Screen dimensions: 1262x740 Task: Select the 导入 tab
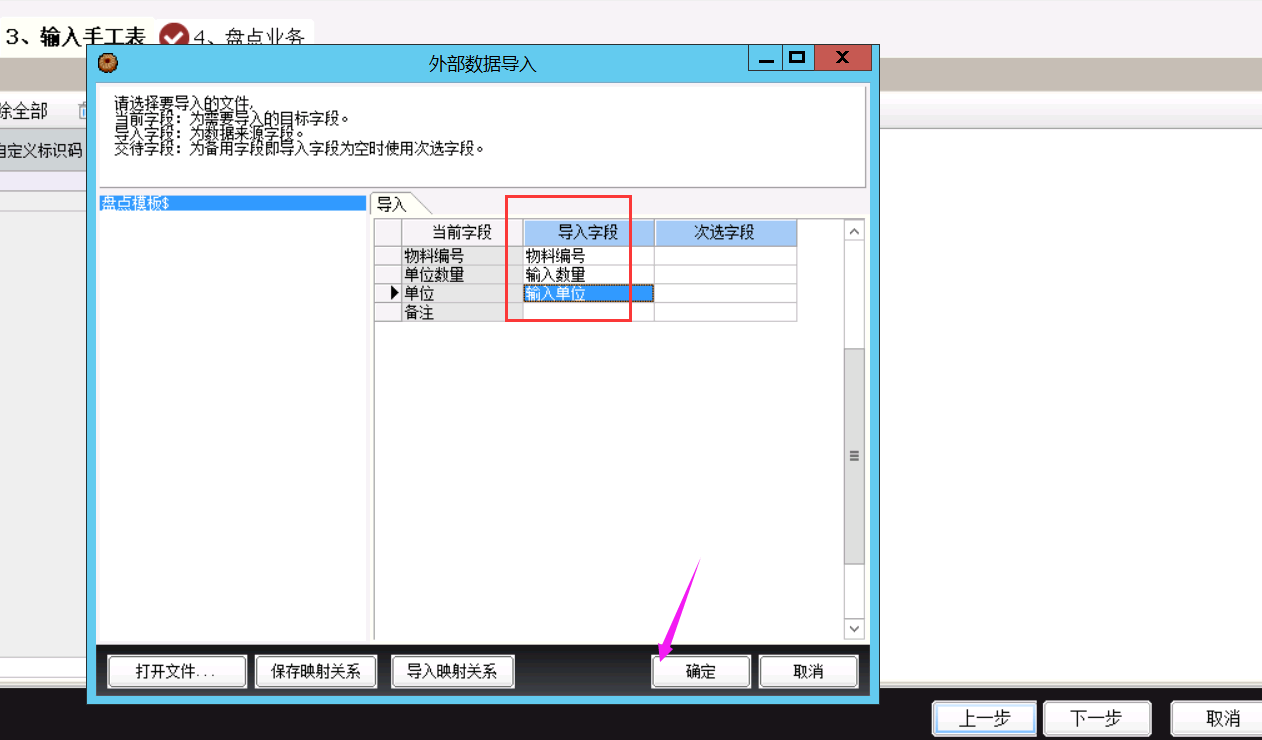tap(391, 204)
